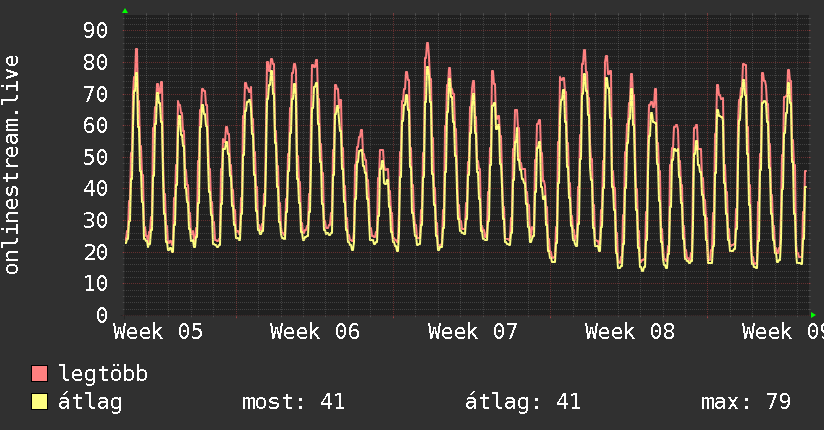Screen dimensions: 824x430
Task: Select the legtöbb legend label
Action: [x=103, y=374]
